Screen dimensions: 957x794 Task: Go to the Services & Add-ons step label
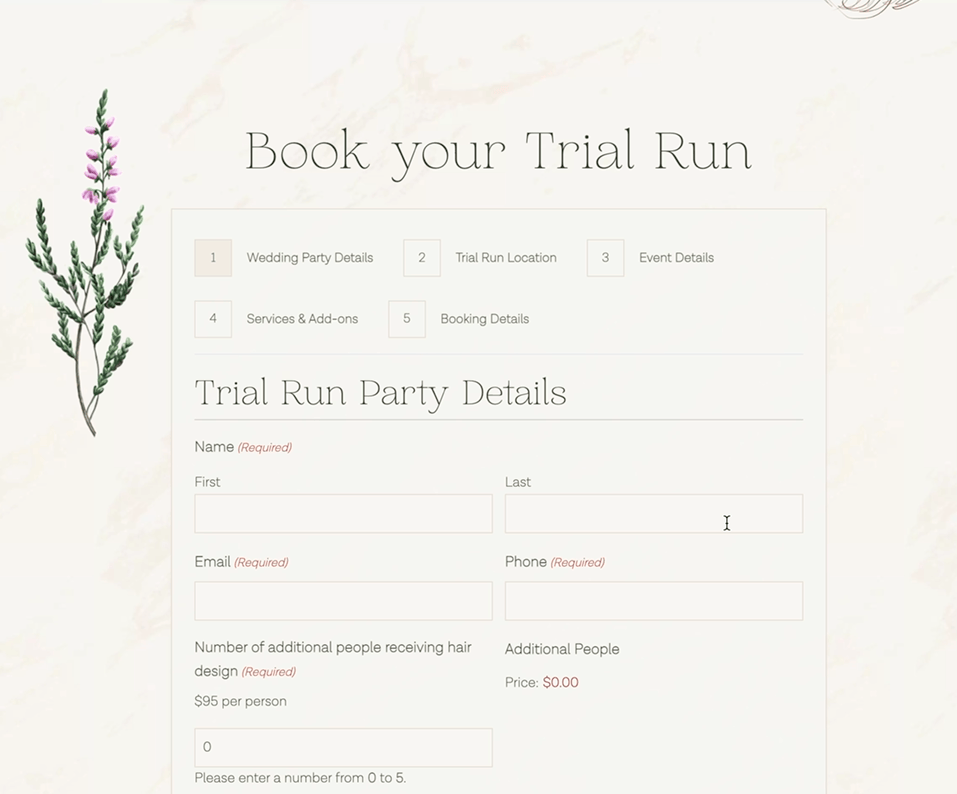point(302,319)
